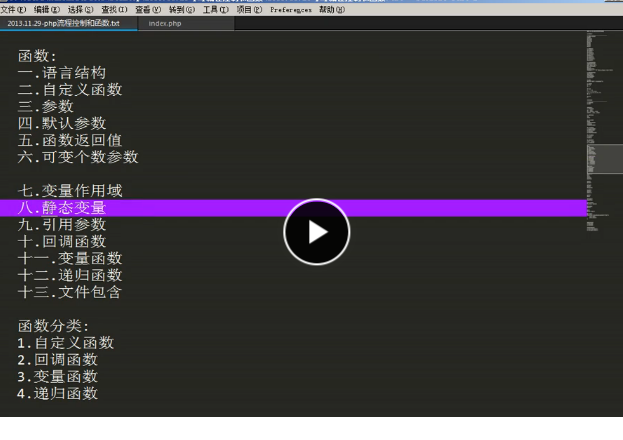Switch to the index.php tab
This screenshot has width=623, height=440.
[x=186, y=23]
